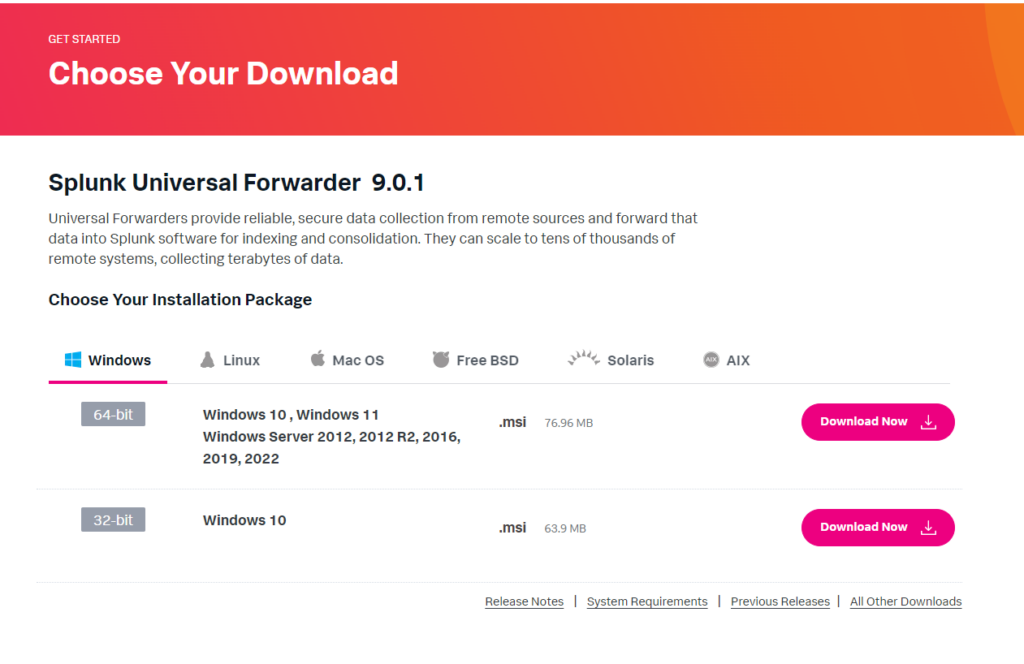The height and width of the screenshot is (664, 1024).
Task: Click the Free BSD daemon icon
Action: (x=441, y=359)
